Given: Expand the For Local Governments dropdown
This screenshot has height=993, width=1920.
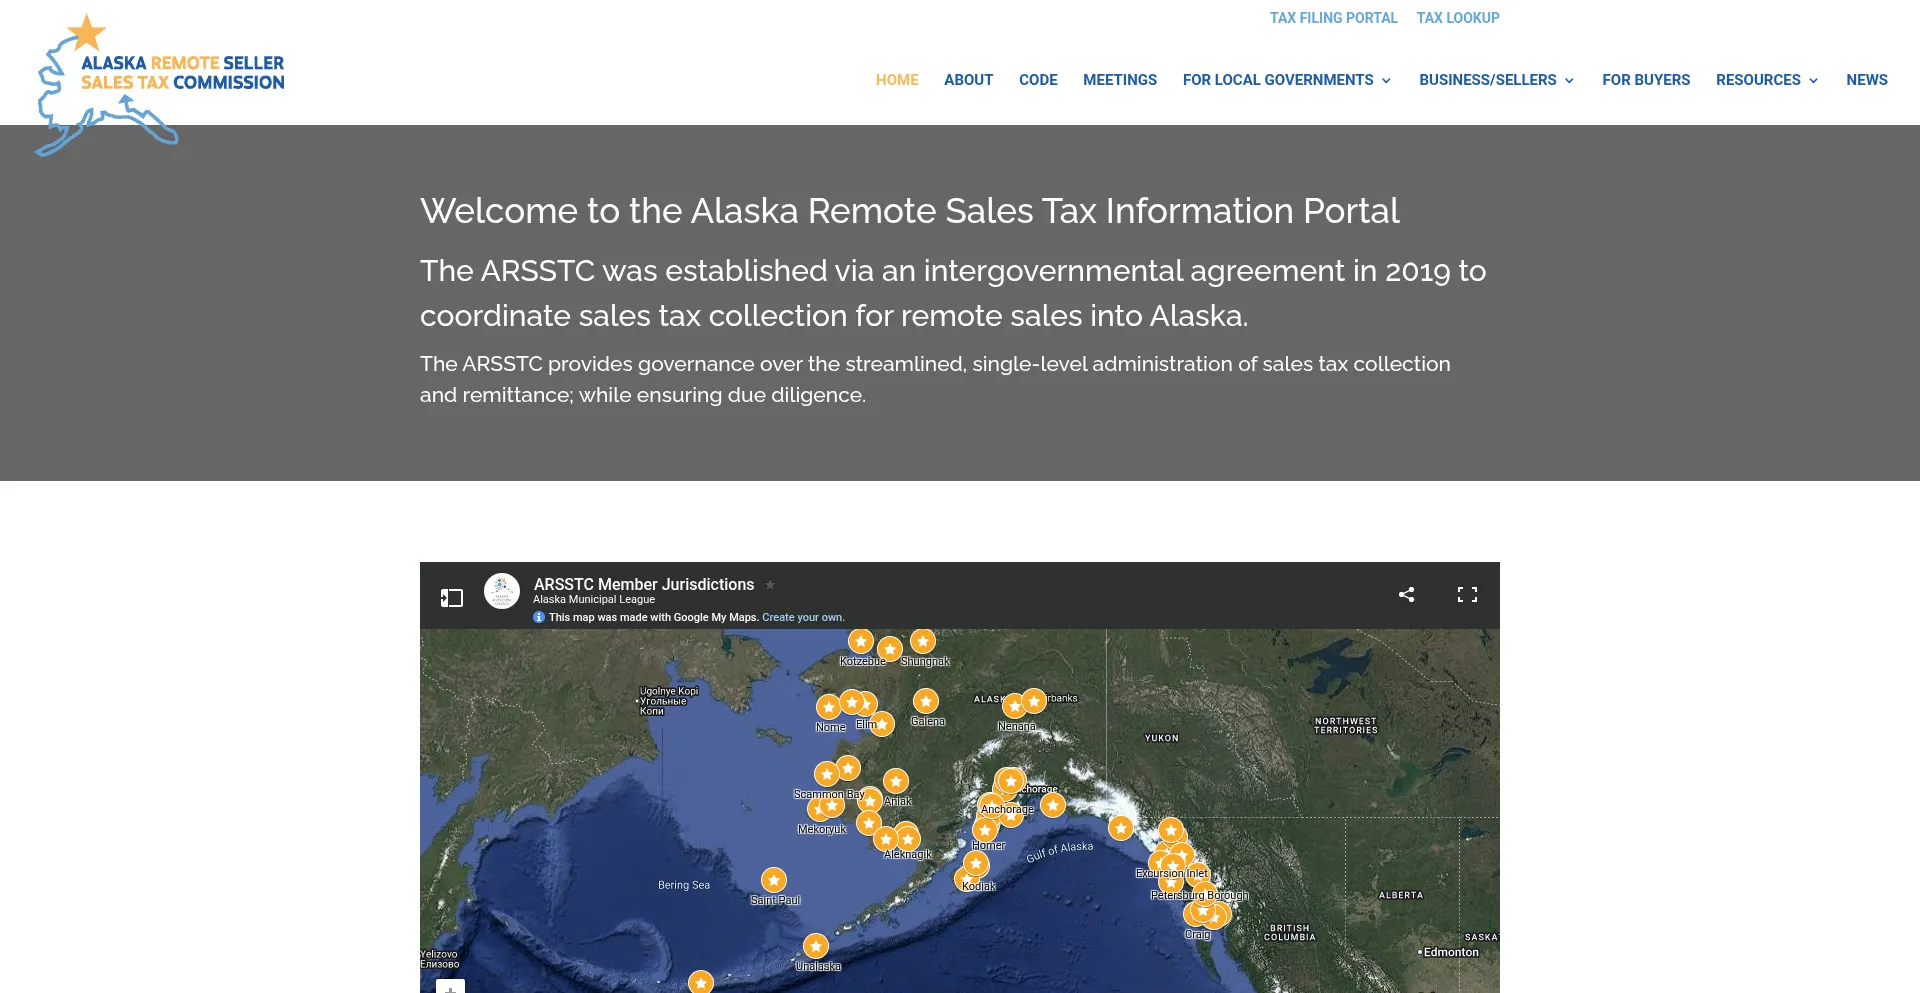Looking at the screenshot, I should pos(1286,80).
